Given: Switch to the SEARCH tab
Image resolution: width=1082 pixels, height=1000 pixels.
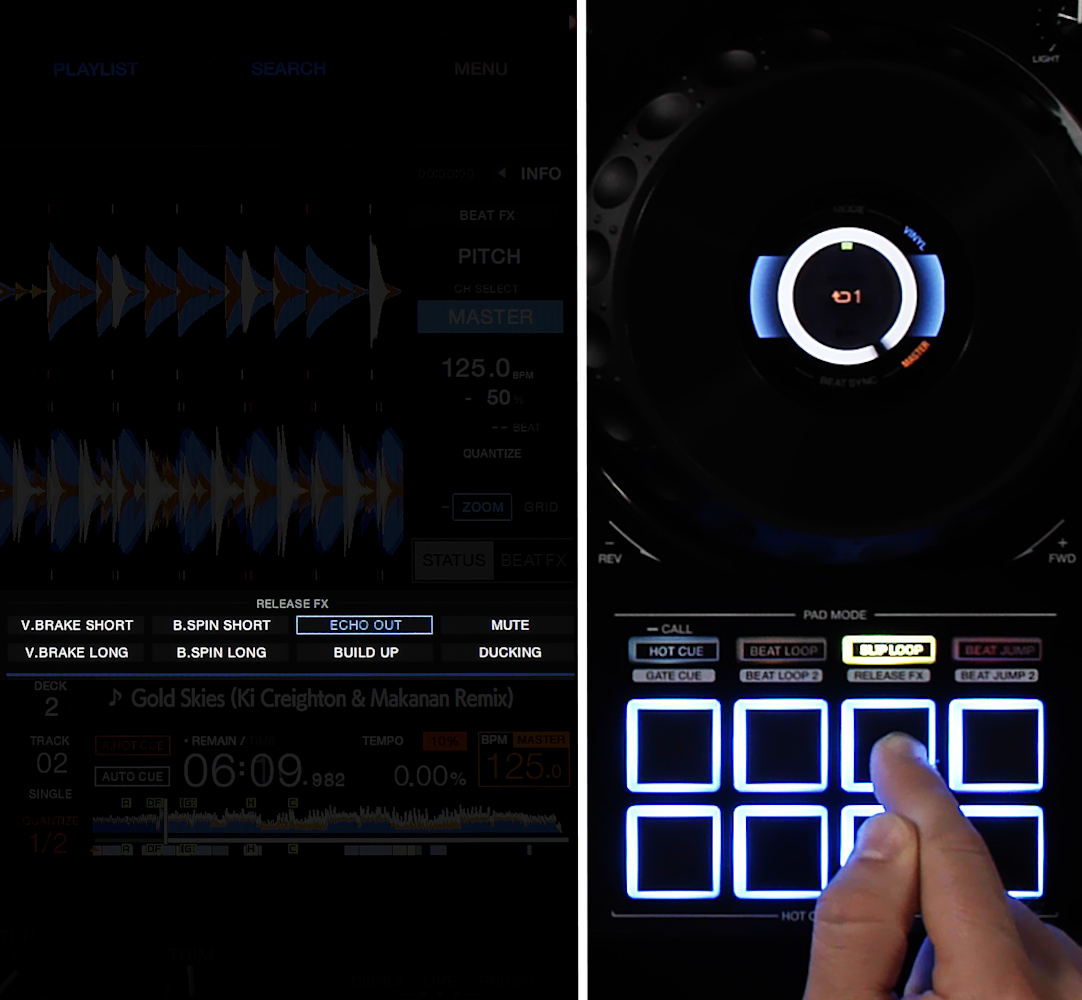Looking at the screenshot, I should tap(288, 70).
